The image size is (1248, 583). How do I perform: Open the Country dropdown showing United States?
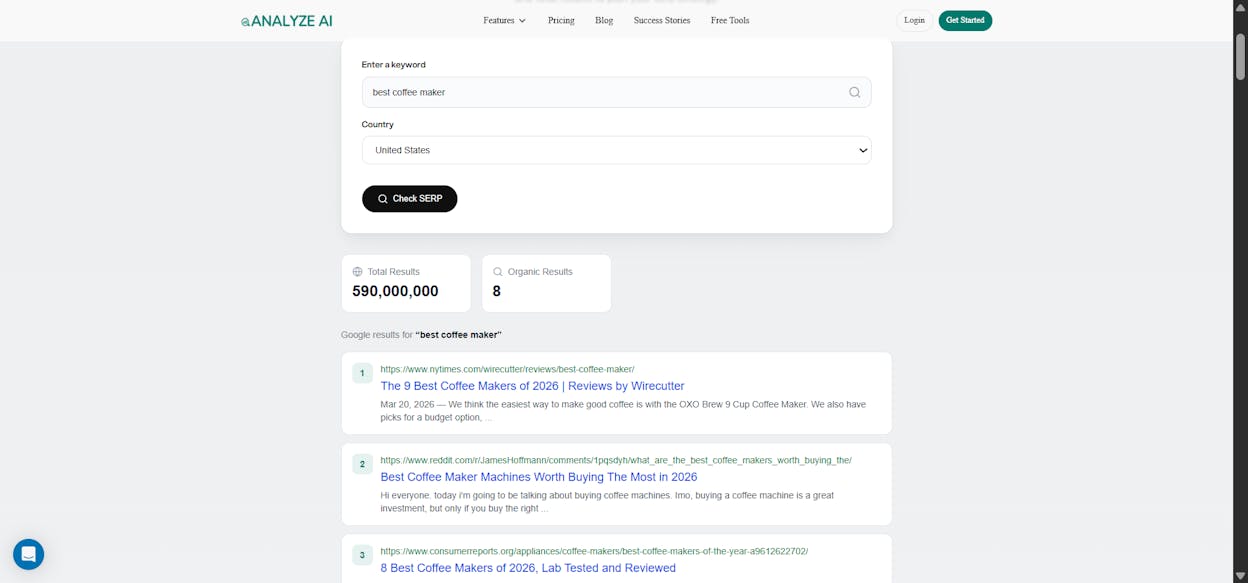(616, 150)
